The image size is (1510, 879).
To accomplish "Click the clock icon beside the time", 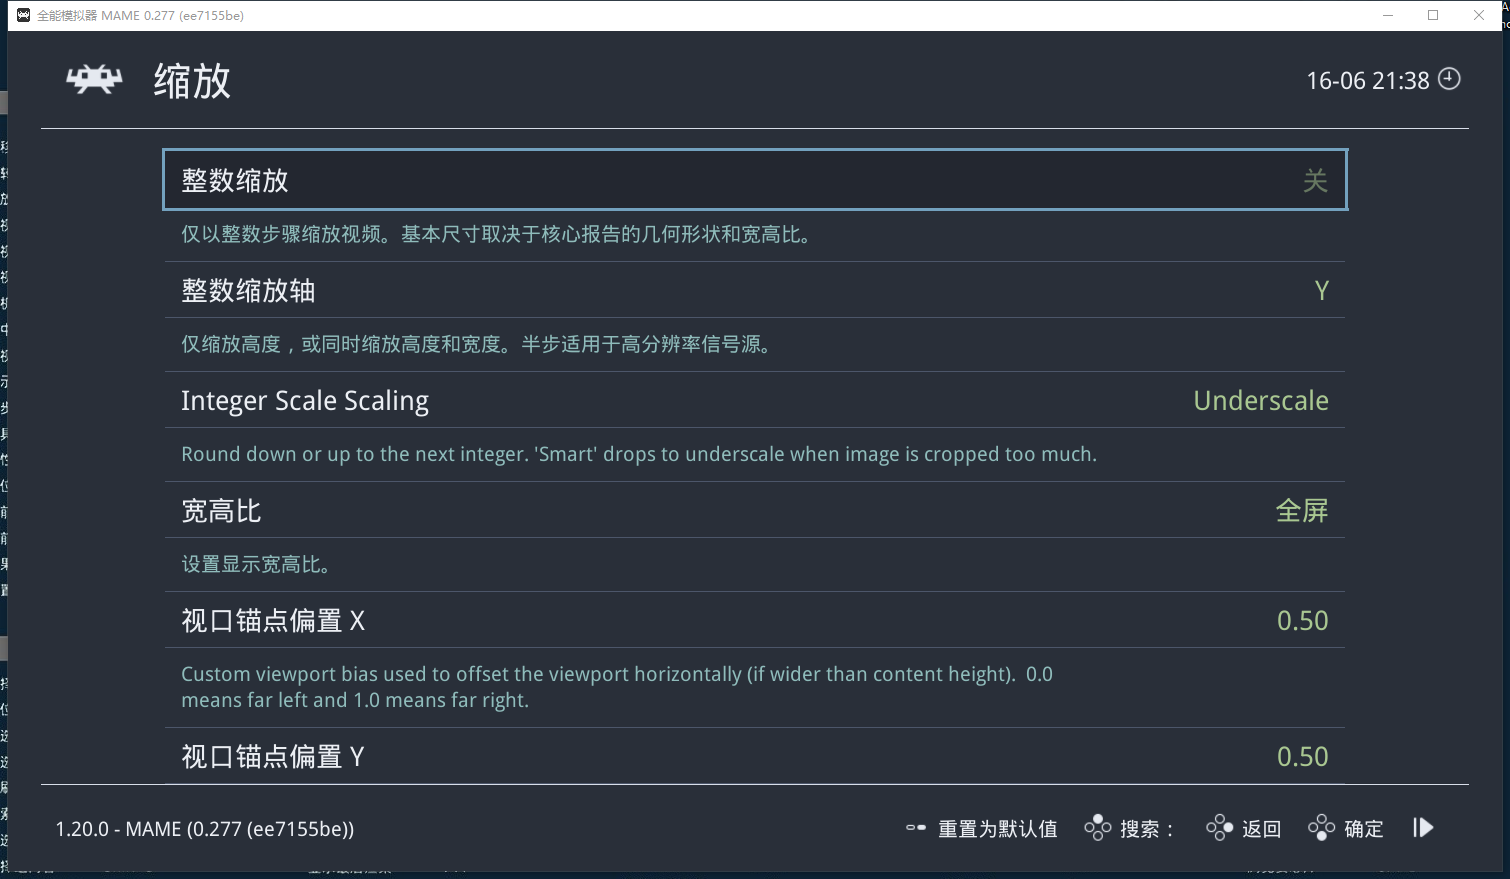I will tap(1449, 79).
